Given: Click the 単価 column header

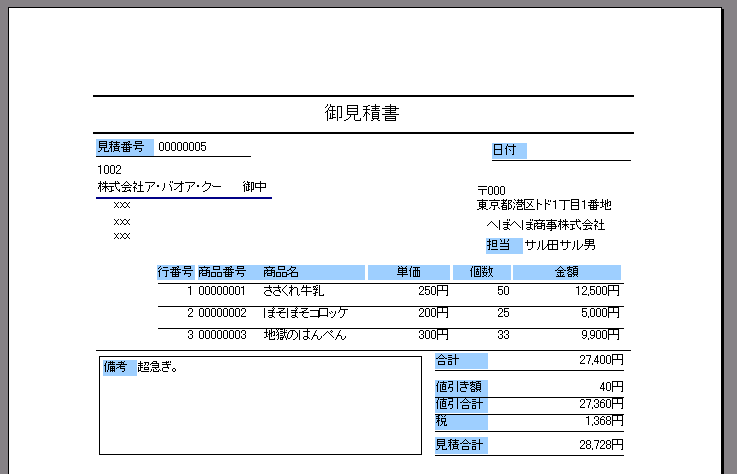Looking at the screenshot, I should pyautogui.click(x=408, y=272).
